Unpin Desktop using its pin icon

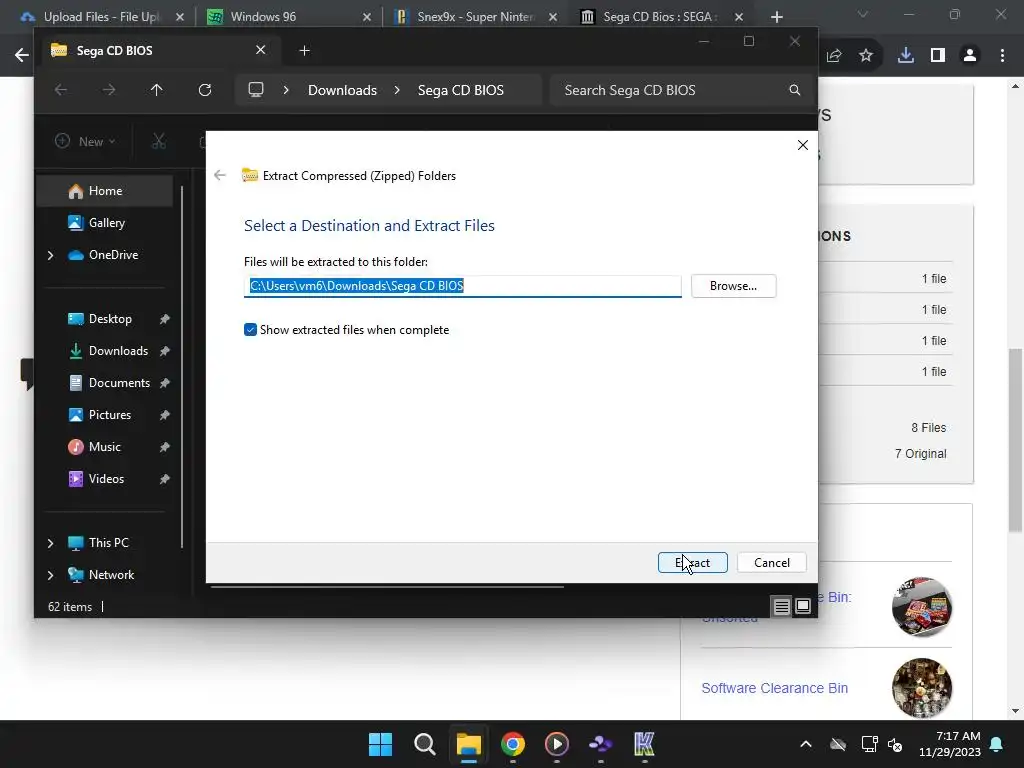165,319
